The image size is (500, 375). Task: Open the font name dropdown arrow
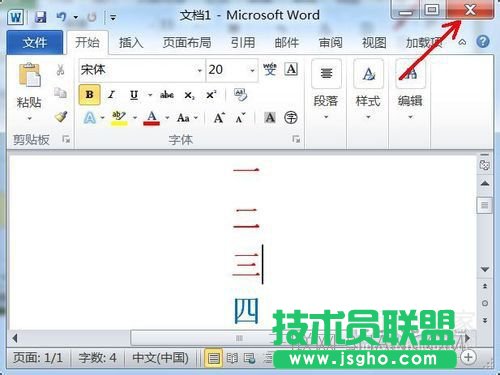(x=199, y=70)
